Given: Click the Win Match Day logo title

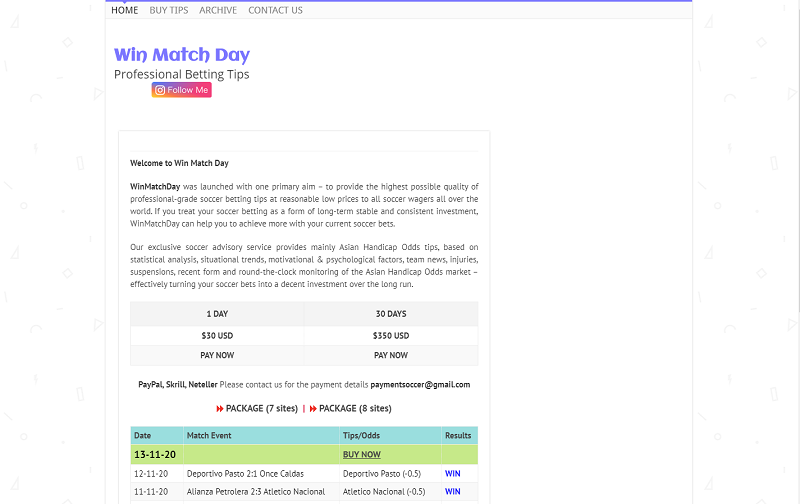Looking at the screenshot, I should pos(182,55).
